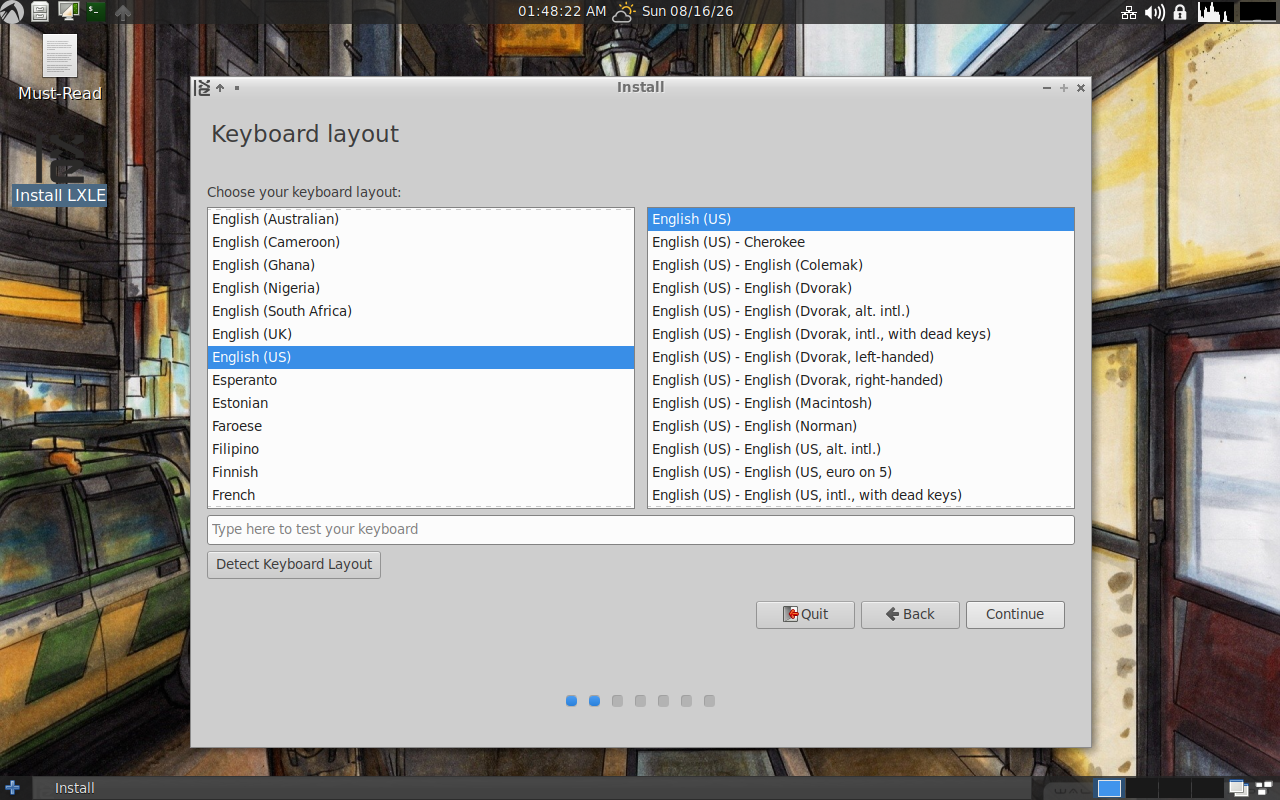1280x800 pixels.
Task: Choose English (US) - English (Colemak) variant
Action: [861, 265]
